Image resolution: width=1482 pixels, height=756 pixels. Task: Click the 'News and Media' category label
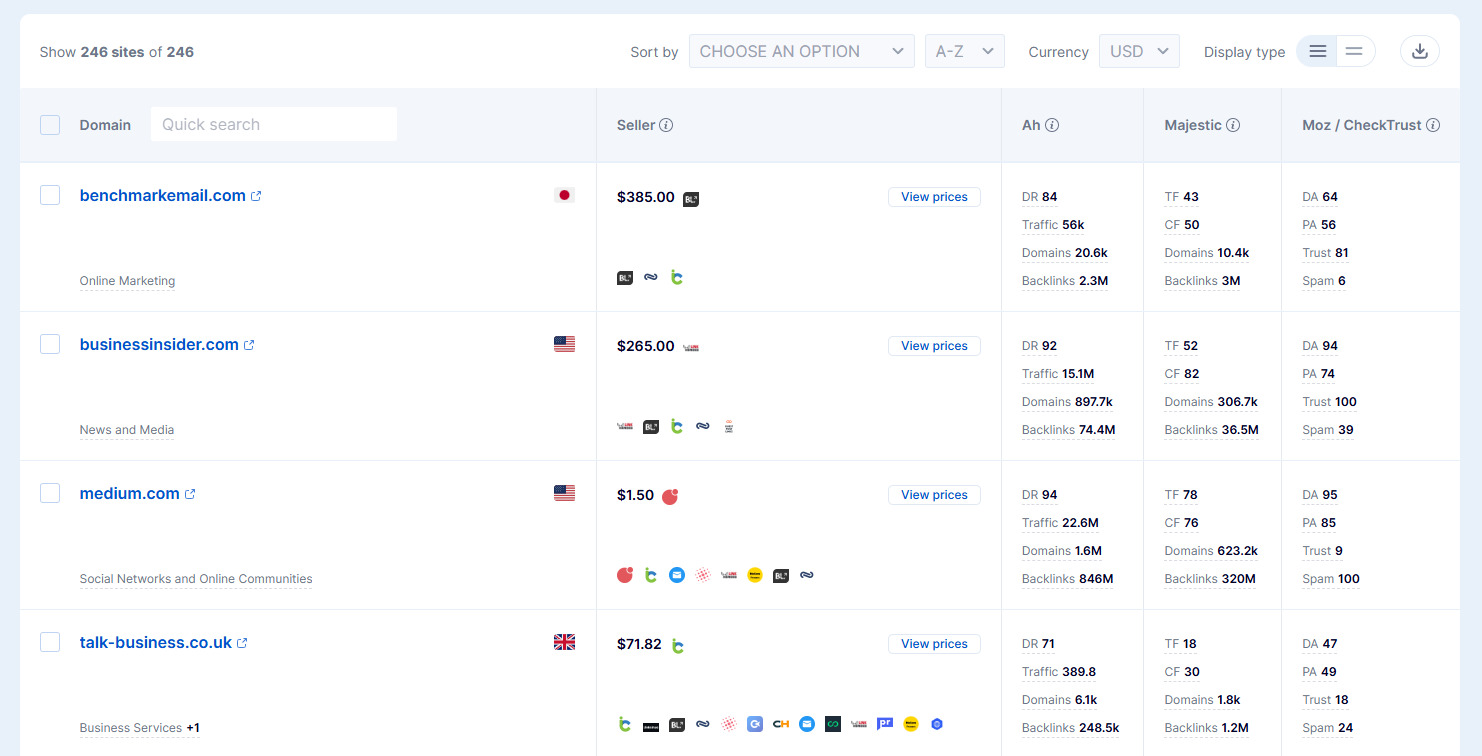pyautogui.click(x=127, y=430)
